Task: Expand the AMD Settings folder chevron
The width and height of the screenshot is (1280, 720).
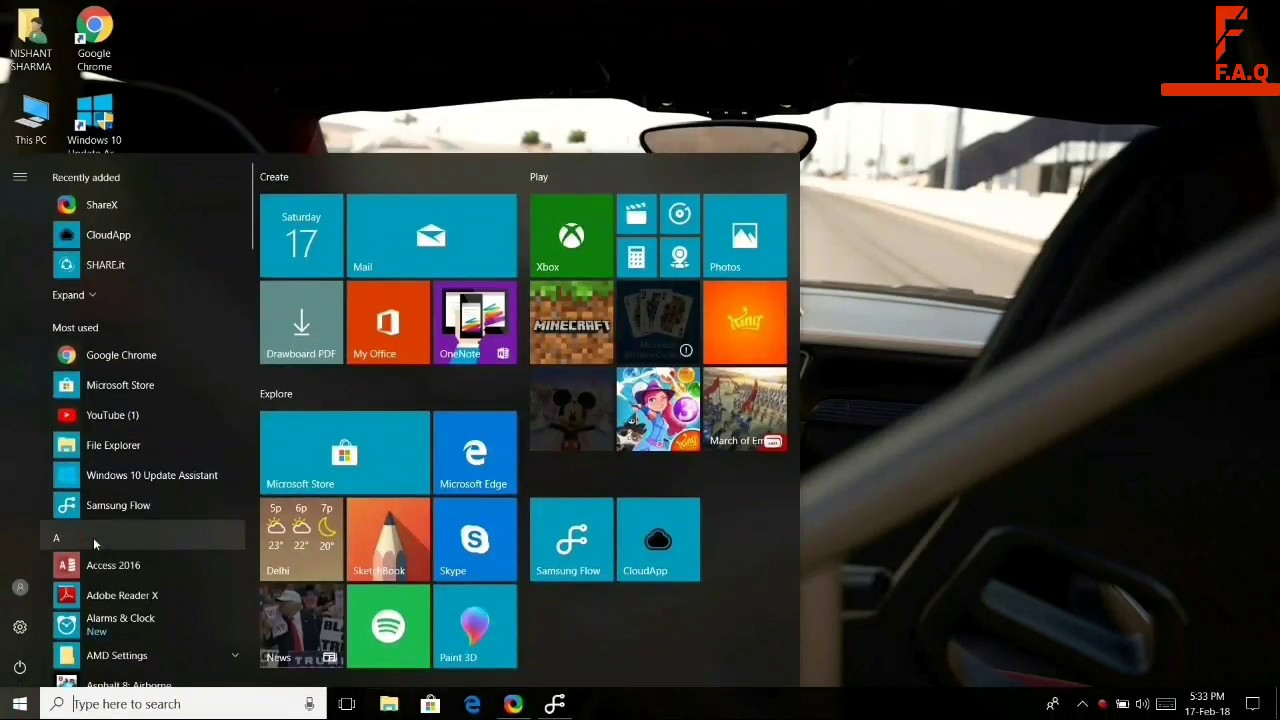Action: coord(235,655)
